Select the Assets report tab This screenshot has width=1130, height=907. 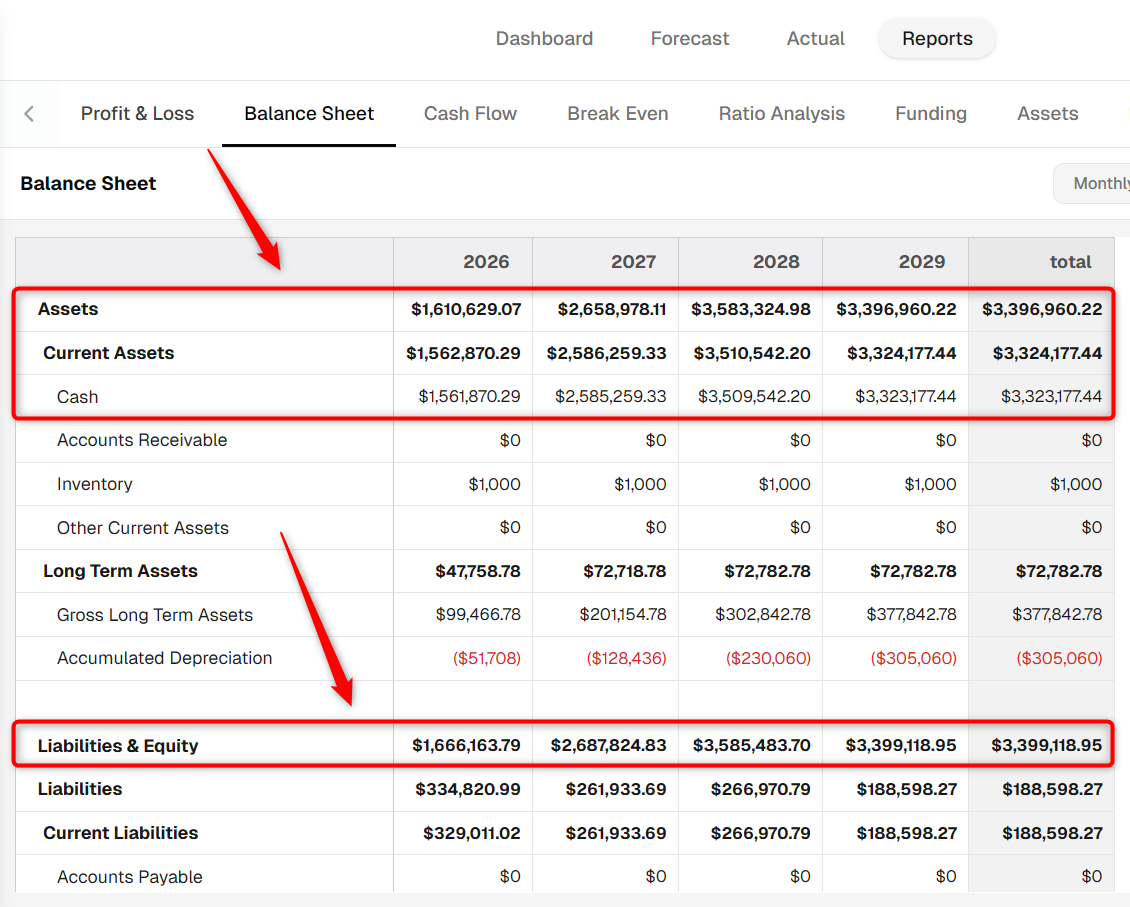click(1047, 114)
